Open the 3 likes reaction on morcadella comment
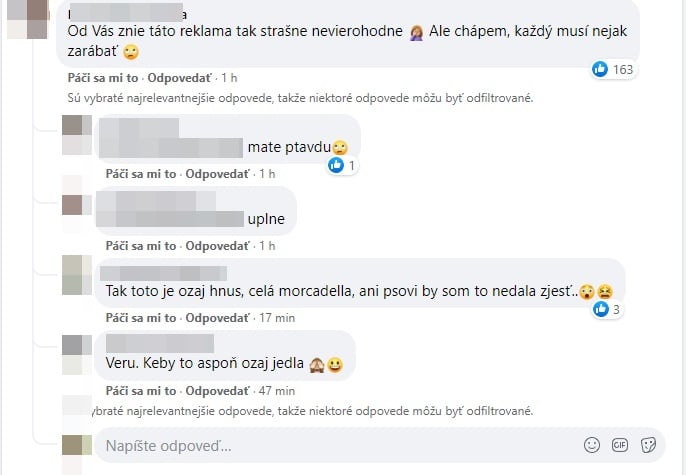This screenshot has width=686, height=475. tap(607, 310)
